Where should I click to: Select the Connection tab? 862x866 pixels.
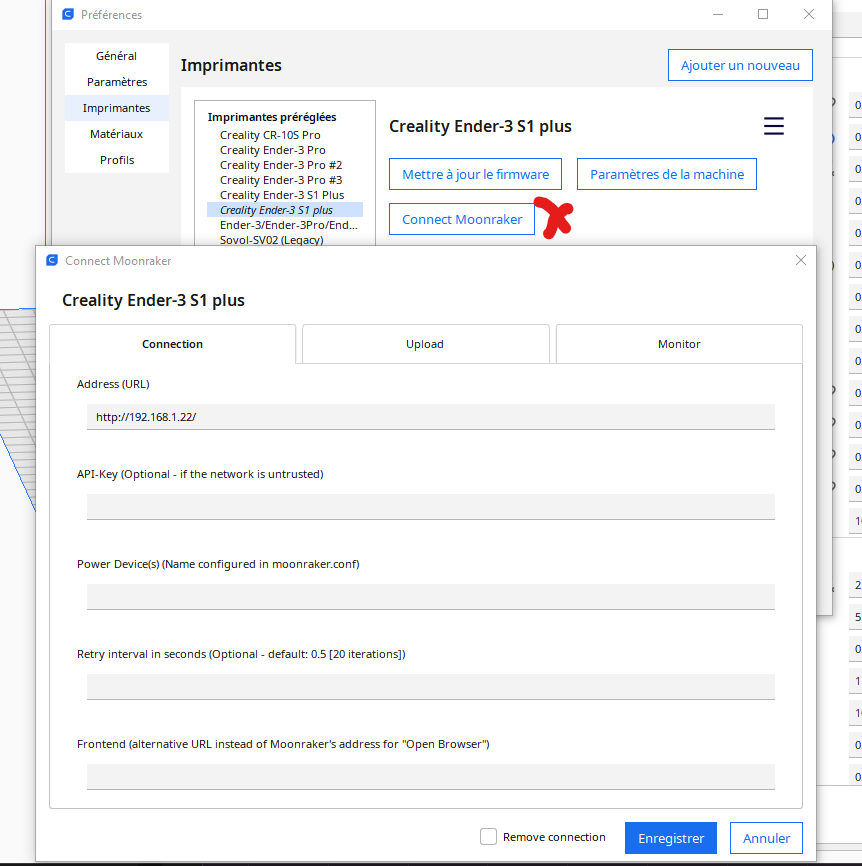coord(172,344)
